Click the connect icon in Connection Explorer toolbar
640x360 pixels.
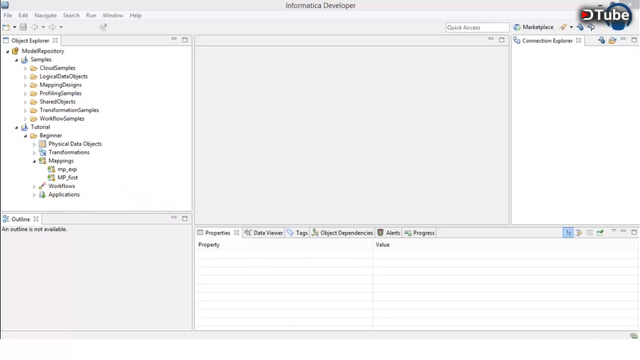pyautogui.click(x=601, y=40)
